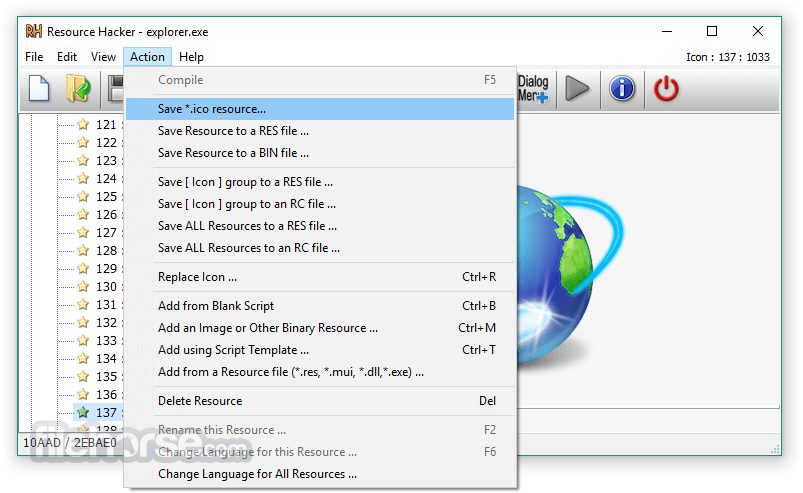The image size is (803, 493).
Task: Choose Add from a Resource file entry
Action: 320,372
